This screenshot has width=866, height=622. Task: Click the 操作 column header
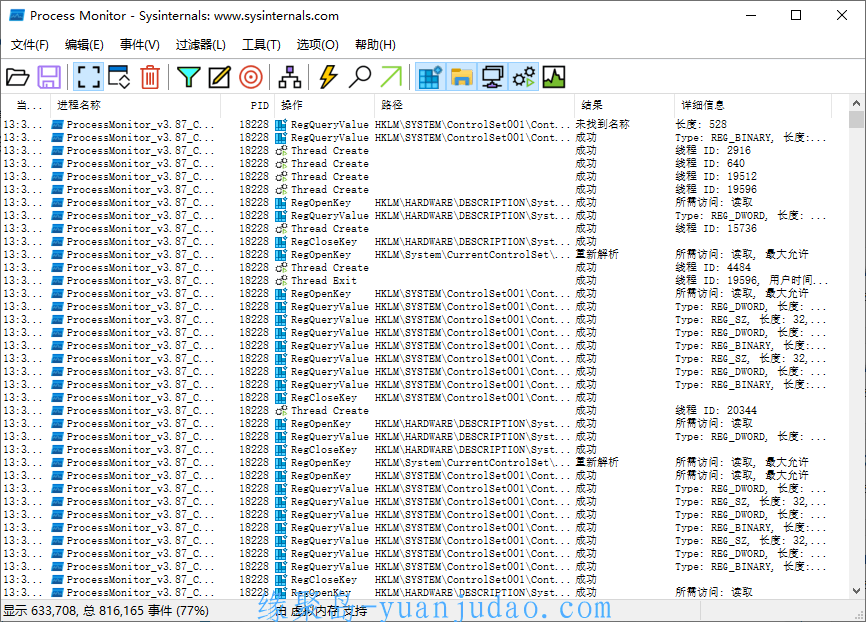click(324, 105)
